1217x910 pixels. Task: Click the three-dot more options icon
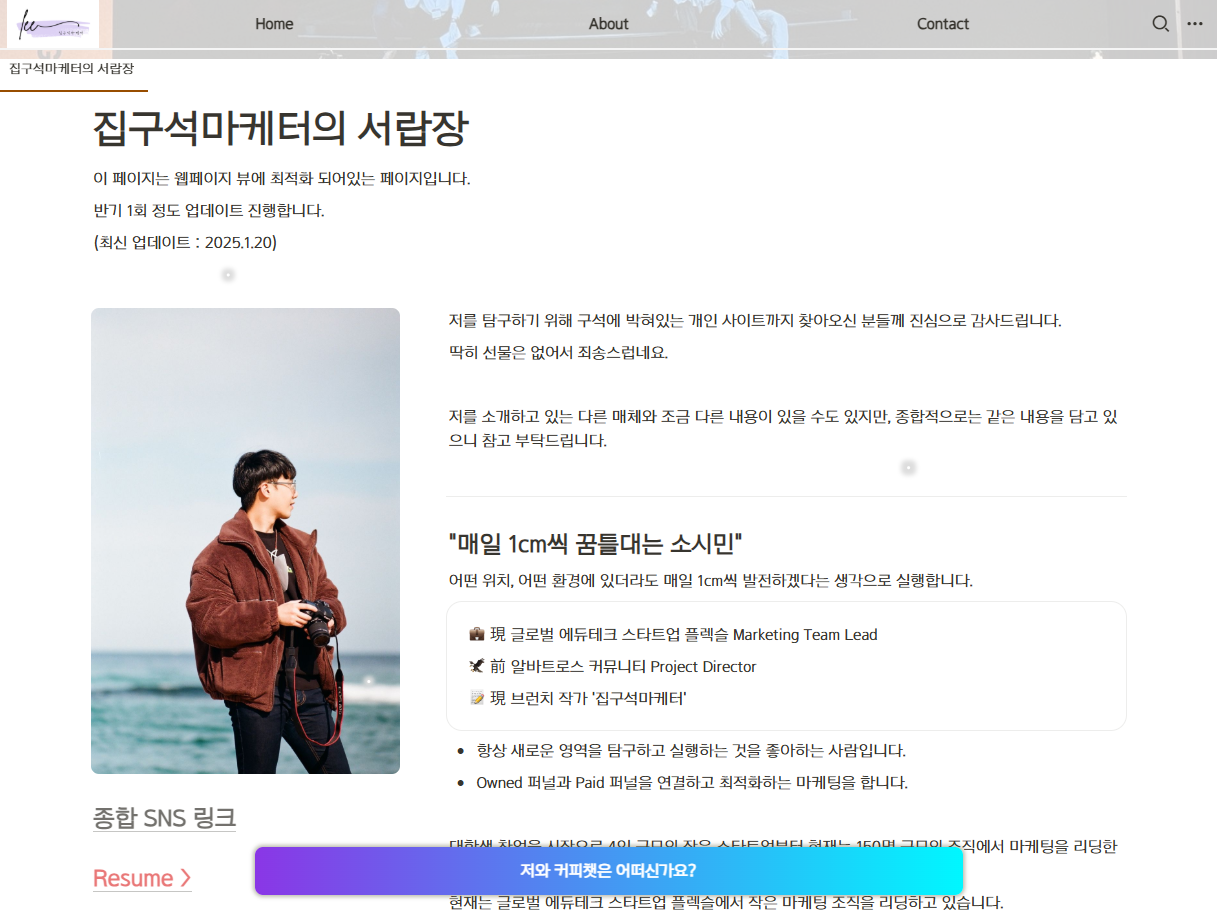pyautogui.click(x=1196, y=23)
